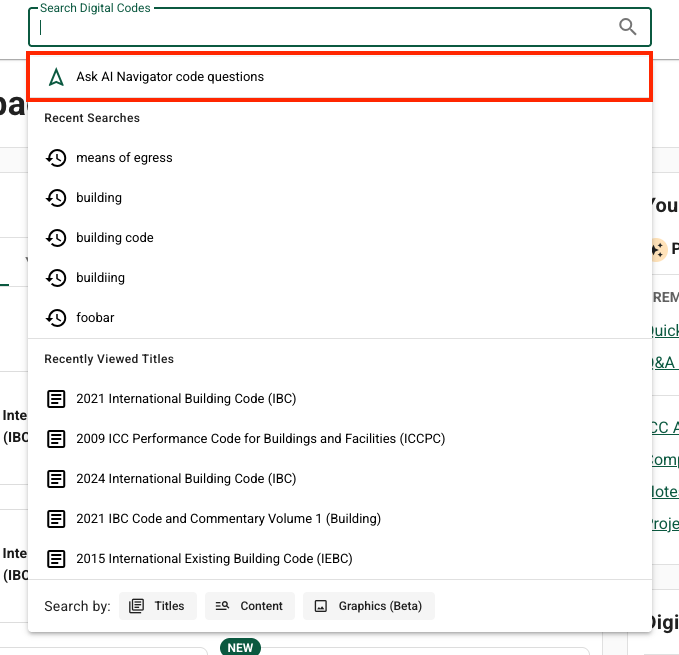Choose recent search 'foobar'
This screenshot has height=655, width=679.
click(x=340, y=318)
